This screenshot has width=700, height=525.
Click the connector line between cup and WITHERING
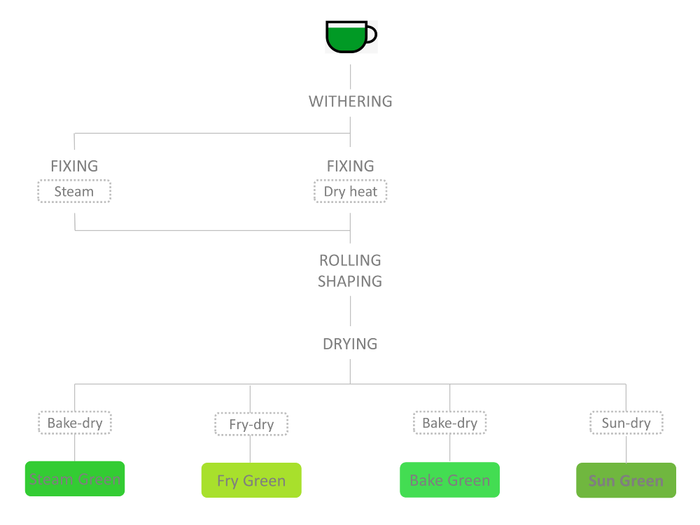pos(350,76)
